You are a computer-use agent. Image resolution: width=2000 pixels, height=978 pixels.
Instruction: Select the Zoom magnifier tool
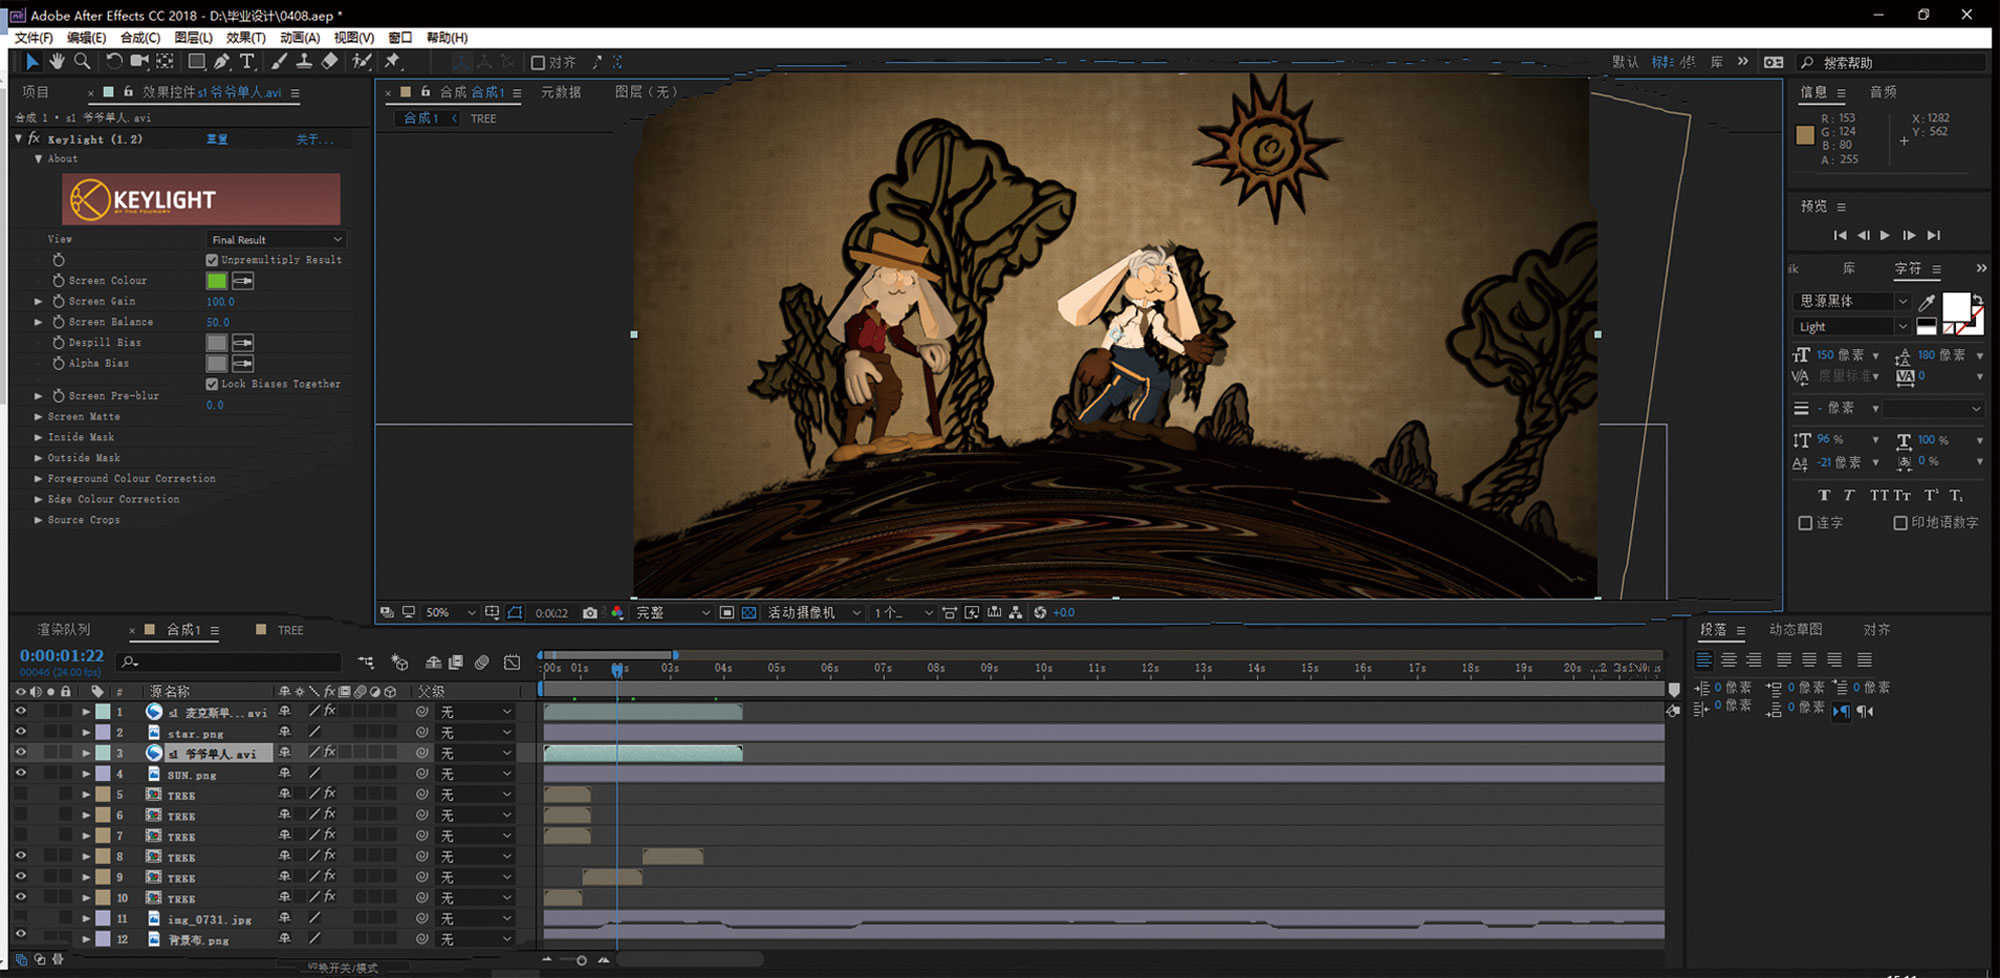[x=82, y=62]
